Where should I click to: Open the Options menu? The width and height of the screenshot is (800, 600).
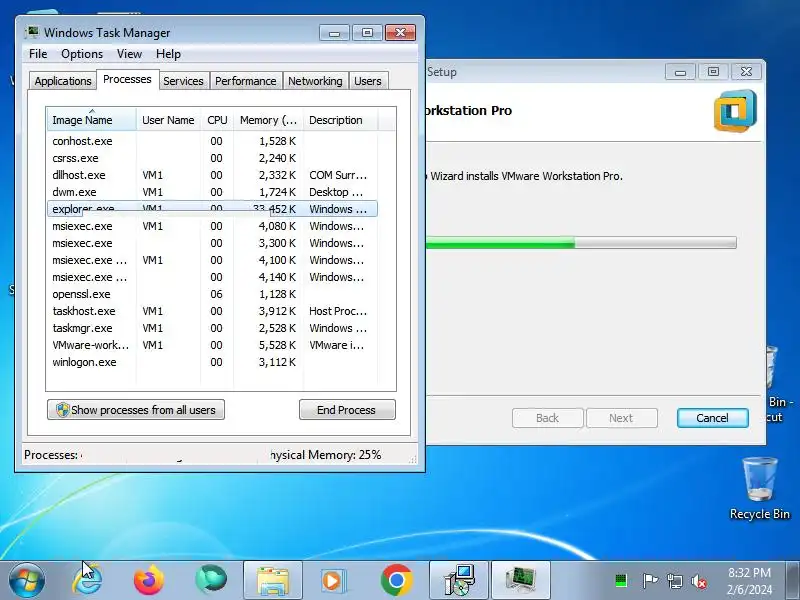coord(82,54)
